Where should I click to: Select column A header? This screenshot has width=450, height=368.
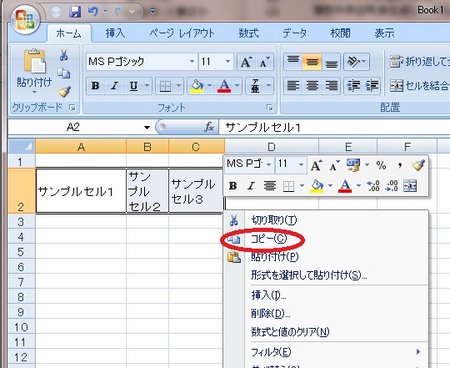click(81, 146)
